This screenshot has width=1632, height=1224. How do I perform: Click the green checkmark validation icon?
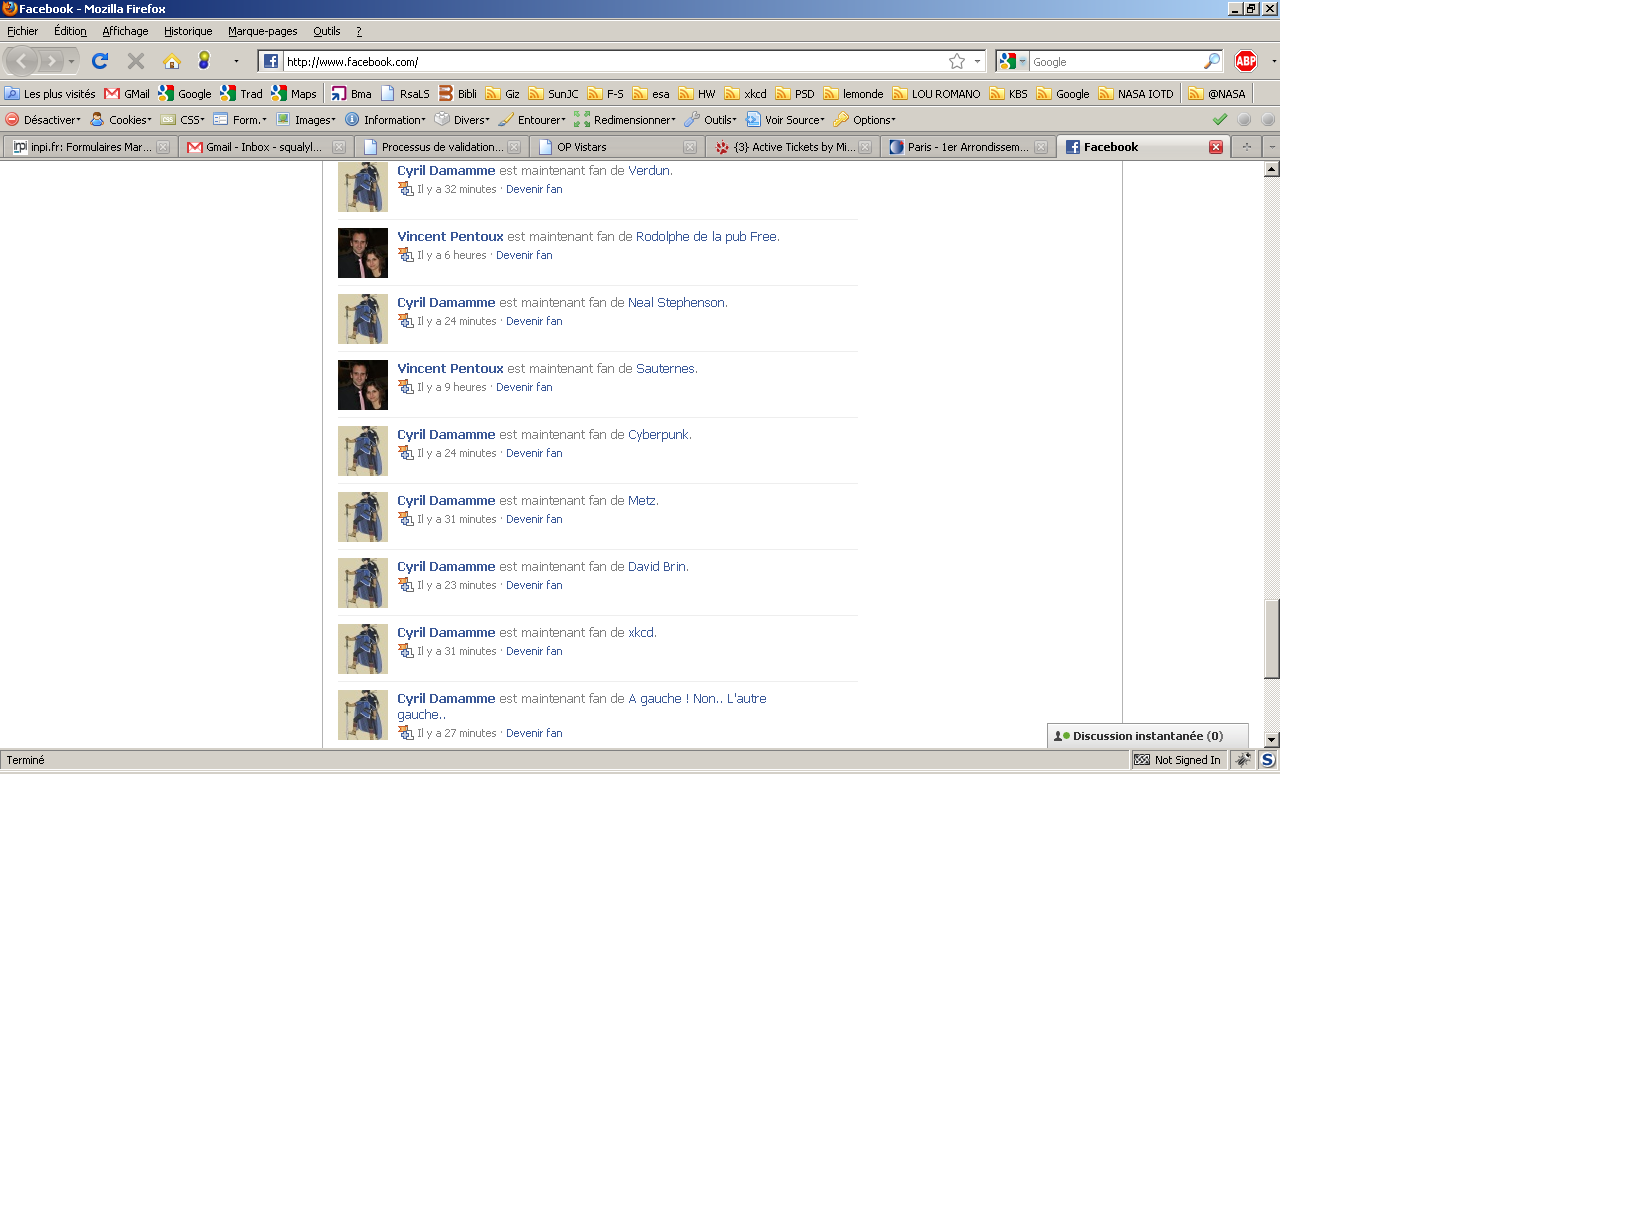click(x=1220, y=119)
